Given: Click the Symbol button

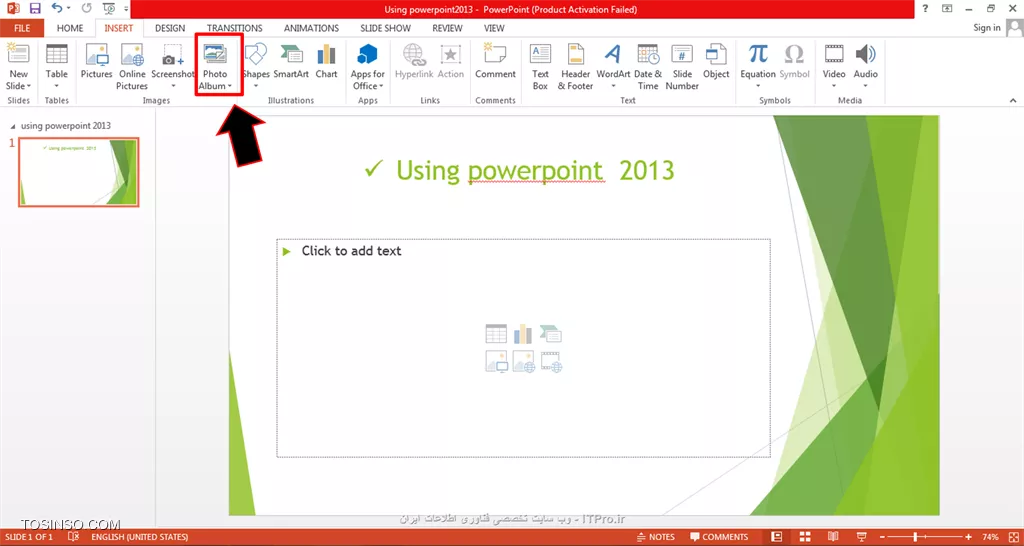Looking at the screenshot, I should point(794,62).
